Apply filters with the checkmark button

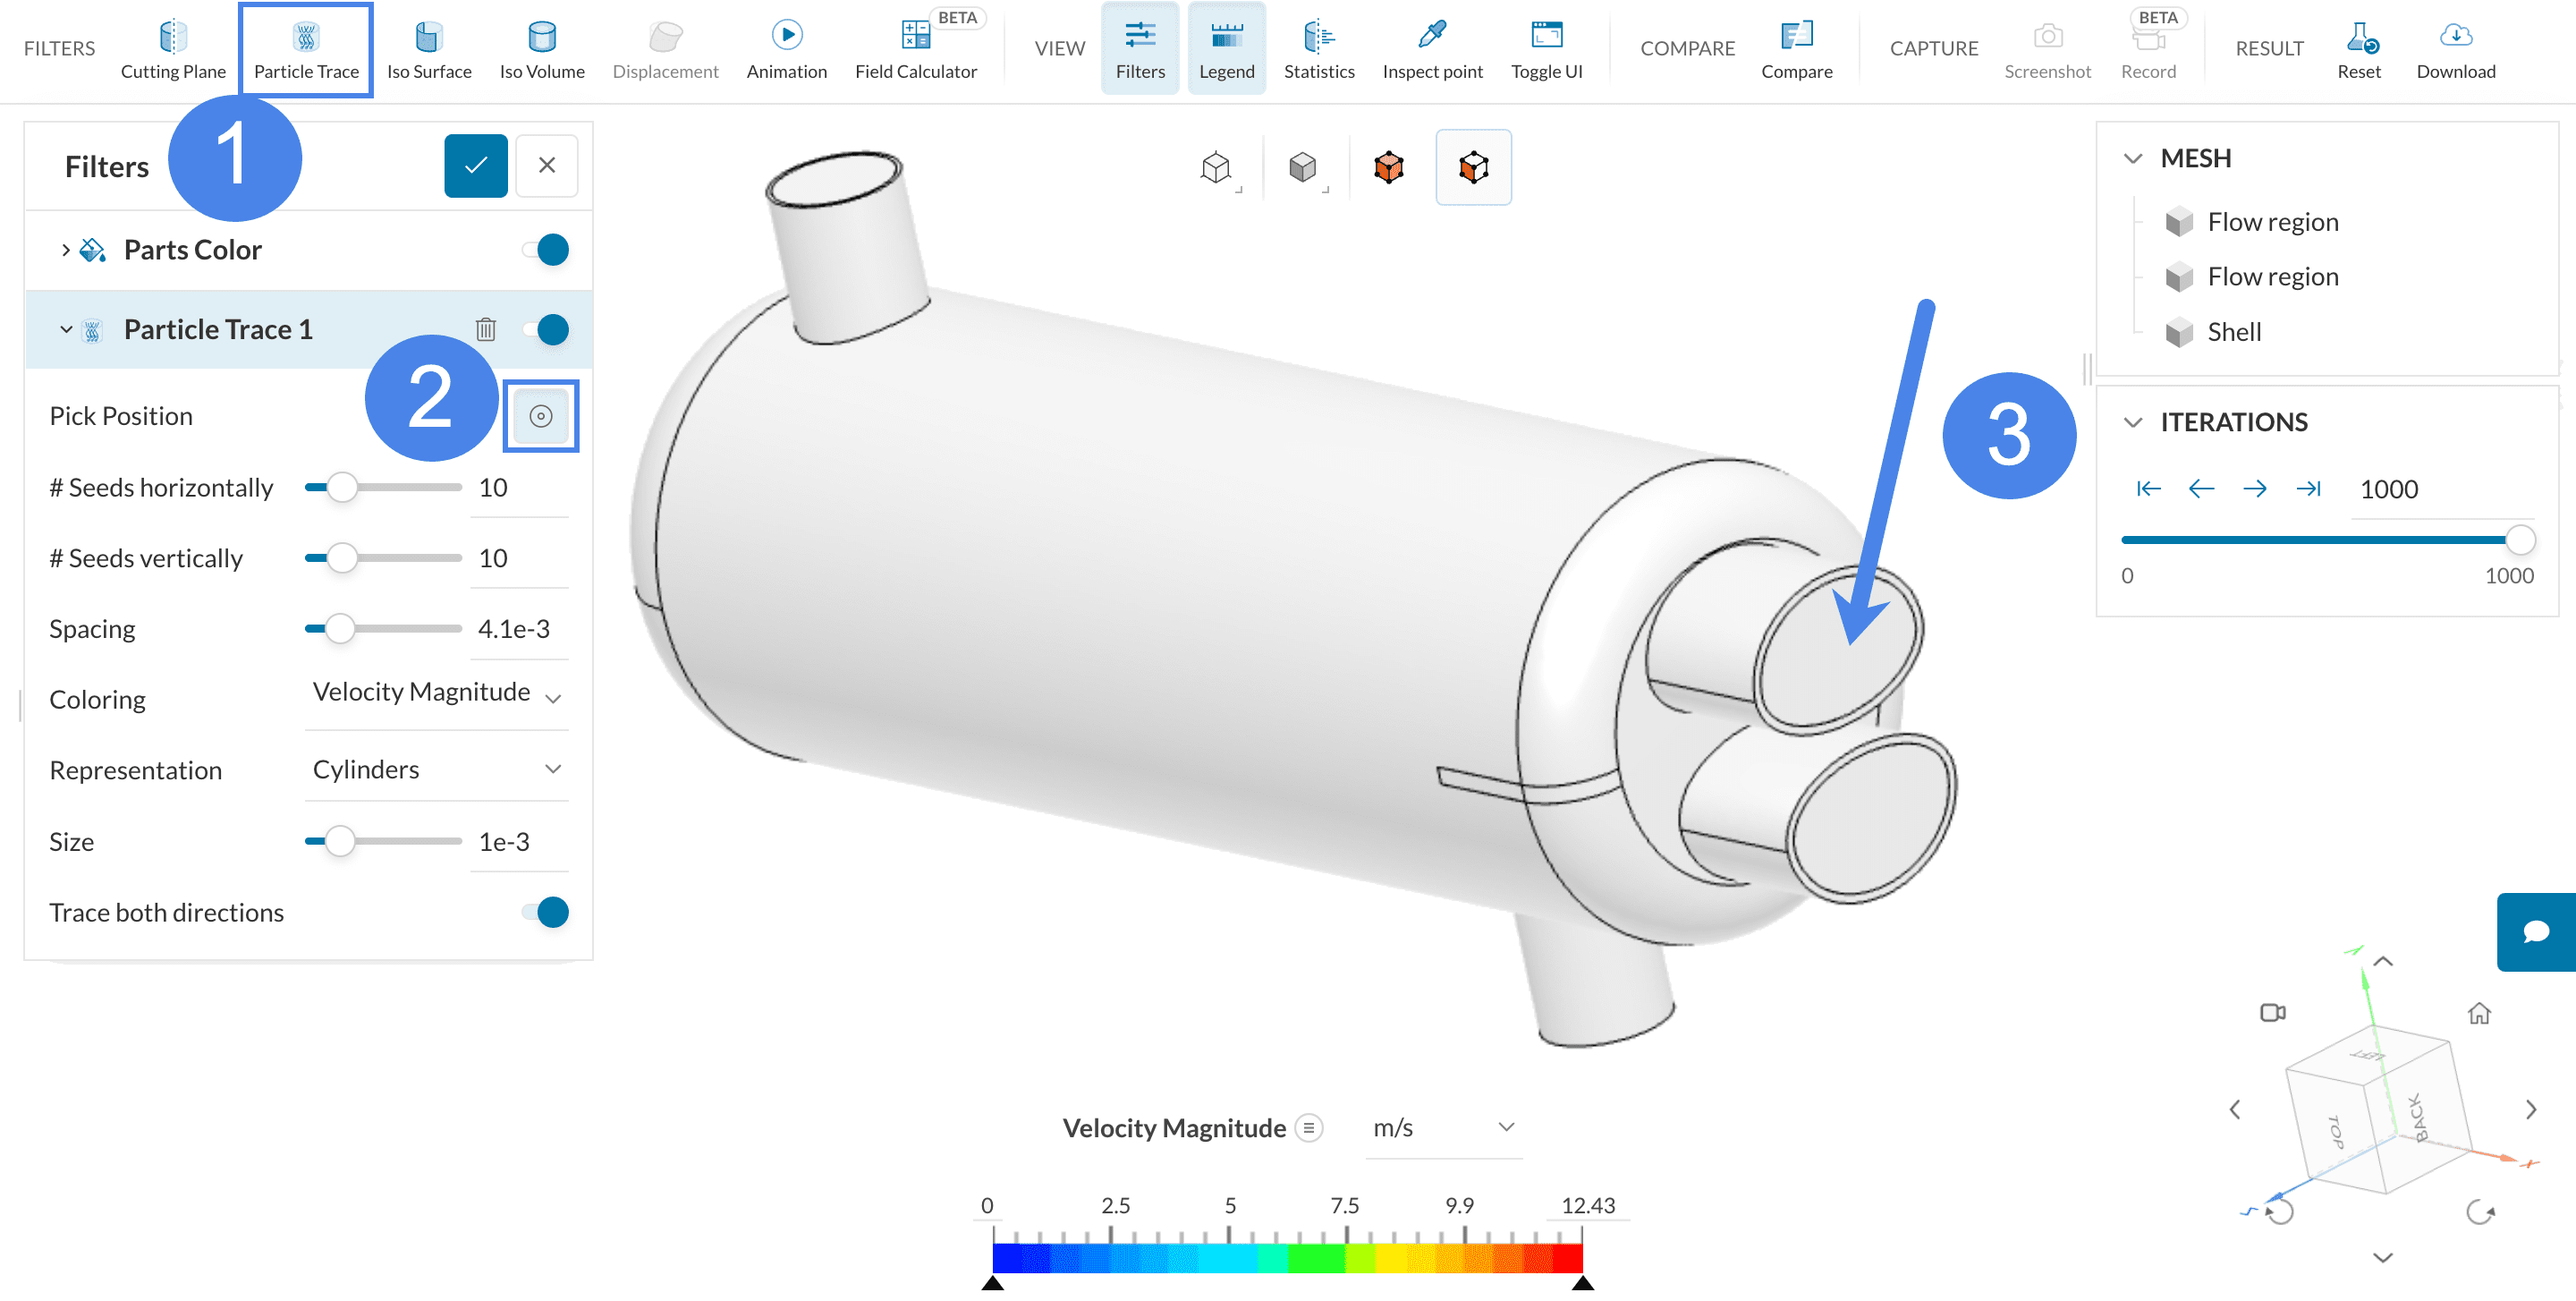click(x=476, y=166)
